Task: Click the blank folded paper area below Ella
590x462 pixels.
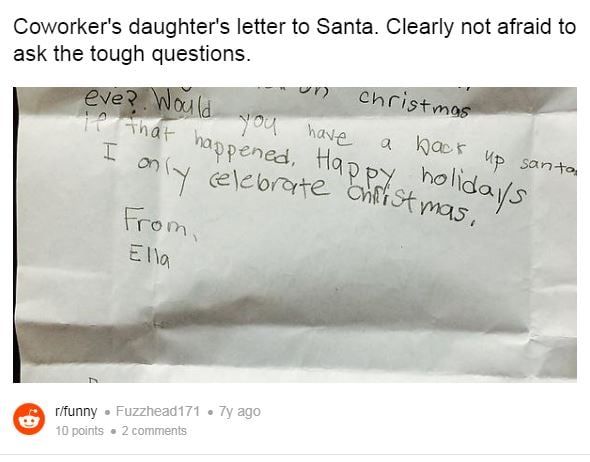Action: point(339,301)
